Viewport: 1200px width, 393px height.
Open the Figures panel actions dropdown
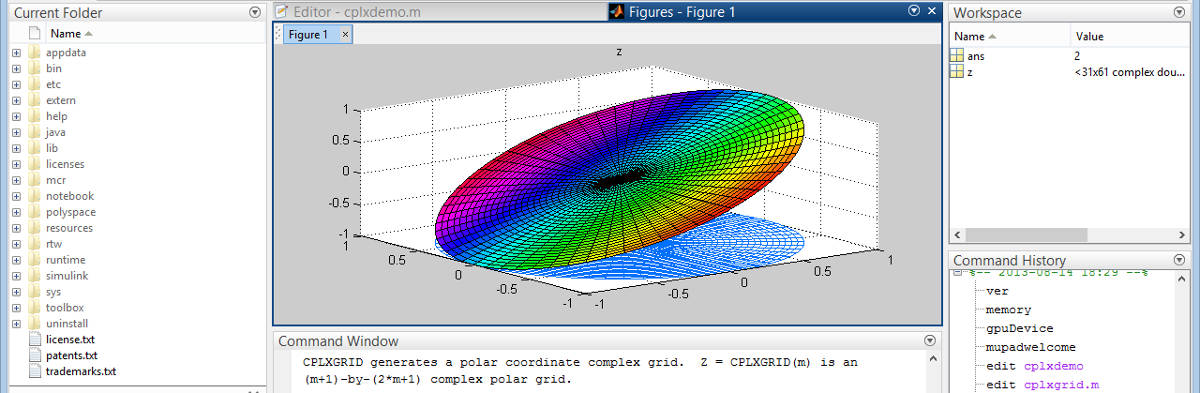(914, 11)
